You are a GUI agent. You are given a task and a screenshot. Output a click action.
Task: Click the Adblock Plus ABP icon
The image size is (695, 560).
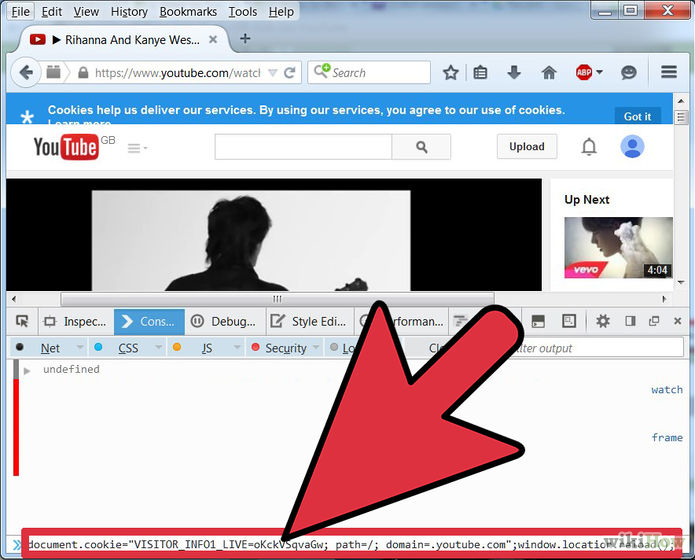tap(584, 72)
